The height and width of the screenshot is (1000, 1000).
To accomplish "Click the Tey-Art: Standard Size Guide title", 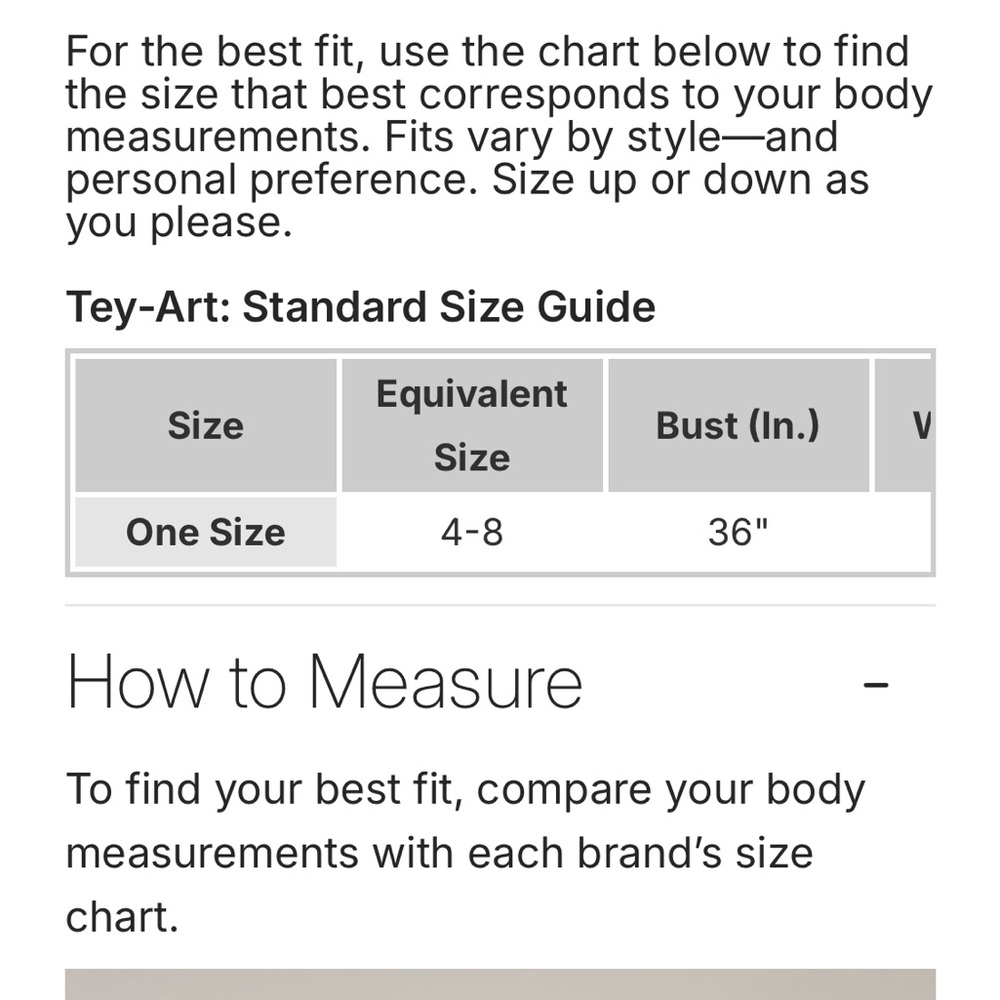I will click(x=360, y=306).
